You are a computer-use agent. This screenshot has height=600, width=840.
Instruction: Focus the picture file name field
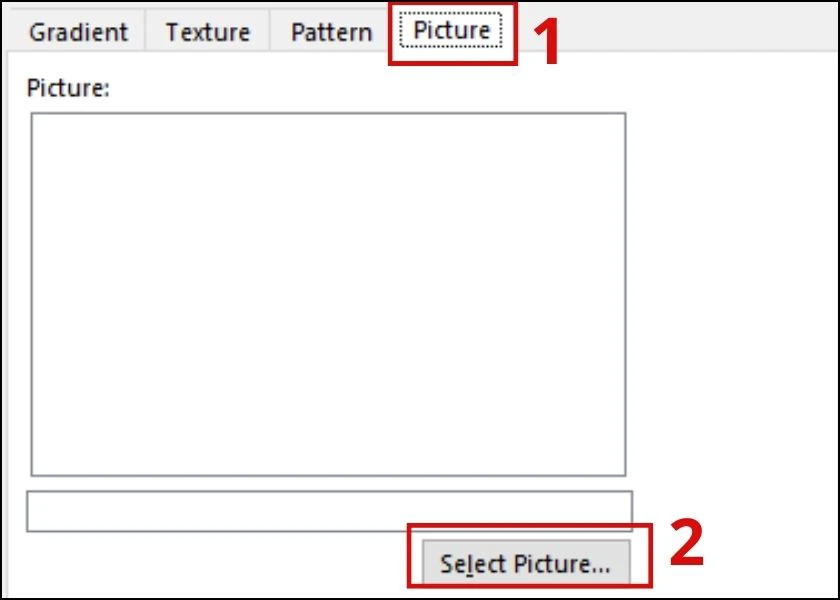[329, 511]
